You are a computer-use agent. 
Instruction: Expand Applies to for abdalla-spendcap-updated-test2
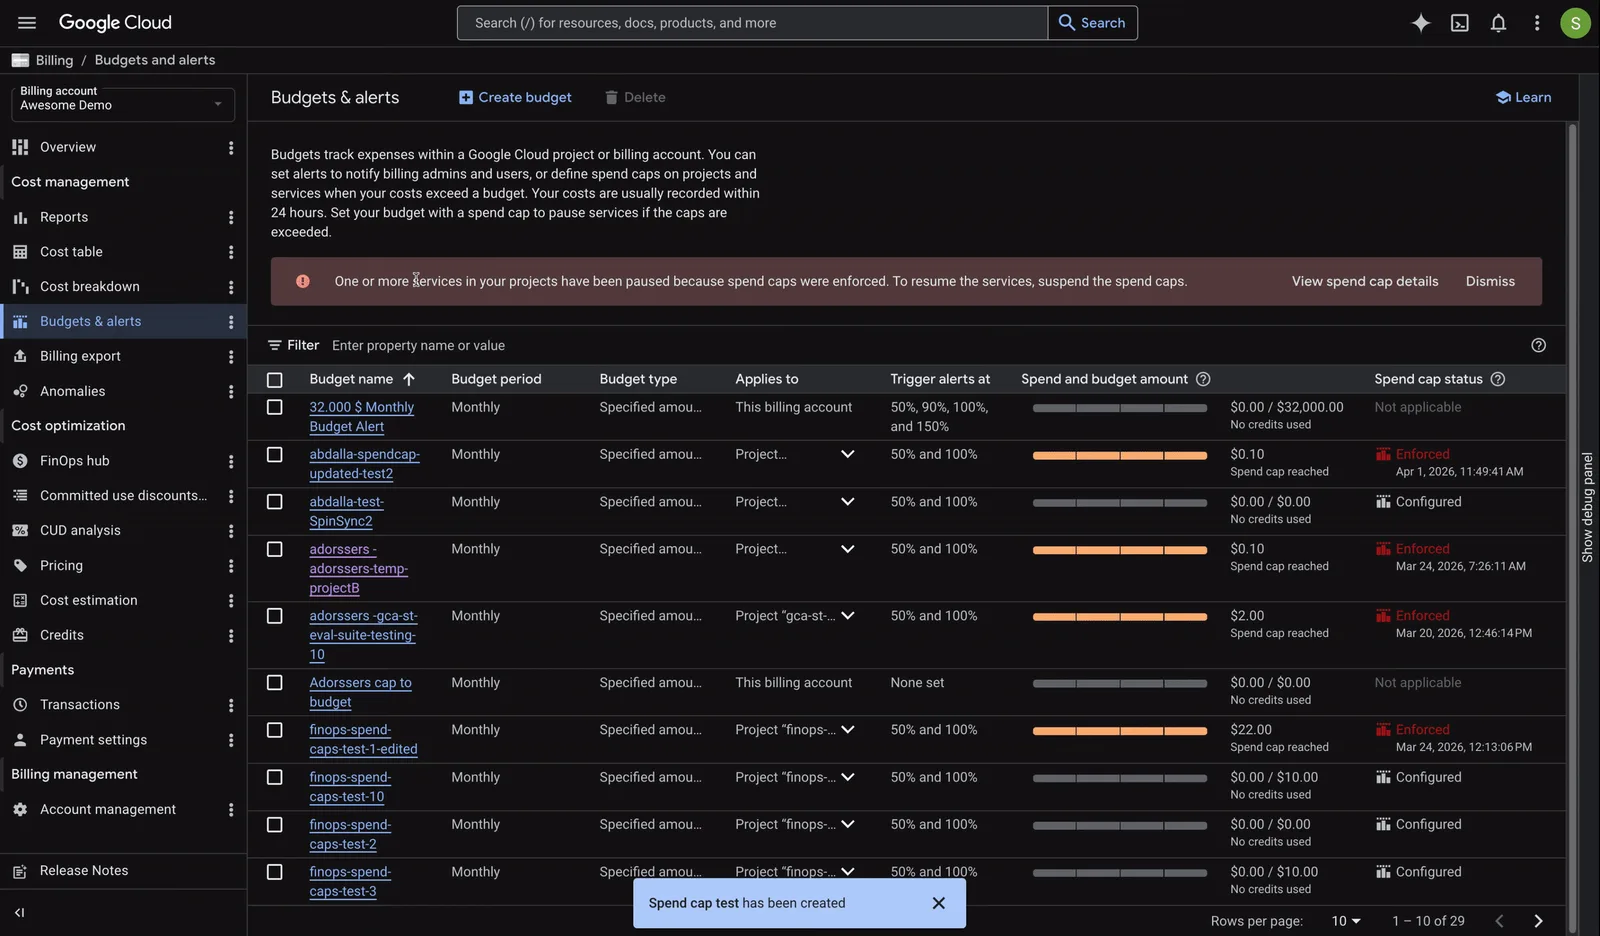tap(847, 454)
